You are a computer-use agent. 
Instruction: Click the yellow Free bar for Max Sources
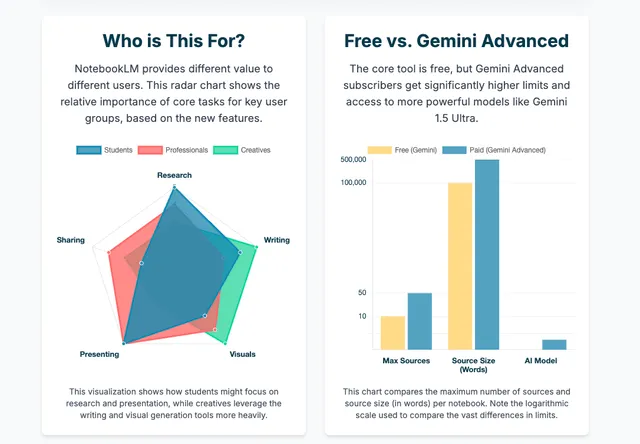(x=393, y=332)
